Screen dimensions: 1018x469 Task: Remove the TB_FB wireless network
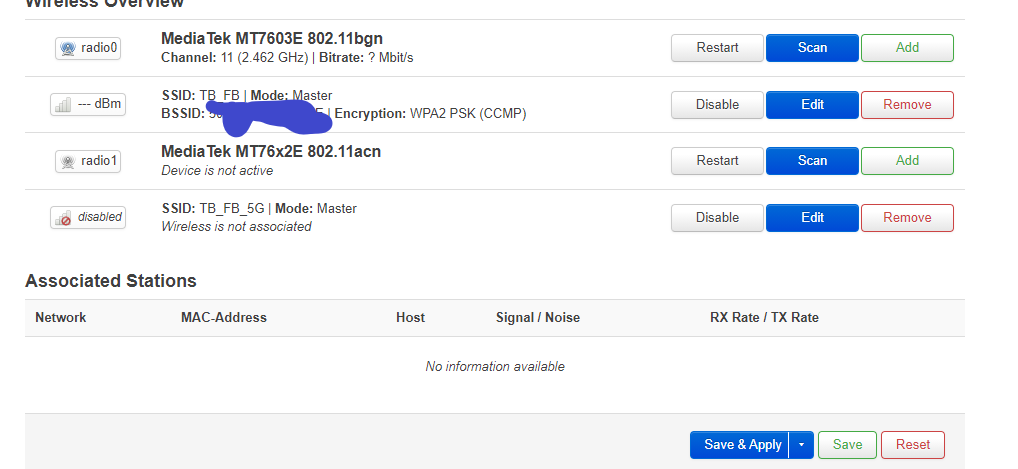(x=907, y=105)
